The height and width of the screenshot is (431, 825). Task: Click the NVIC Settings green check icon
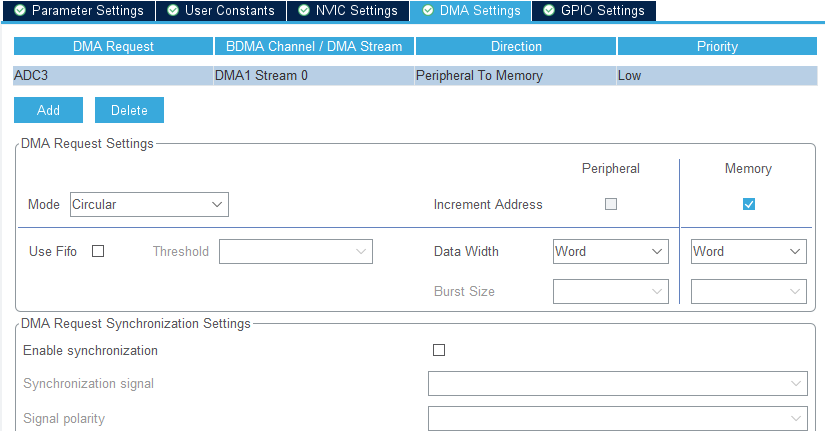click(304, 11)
